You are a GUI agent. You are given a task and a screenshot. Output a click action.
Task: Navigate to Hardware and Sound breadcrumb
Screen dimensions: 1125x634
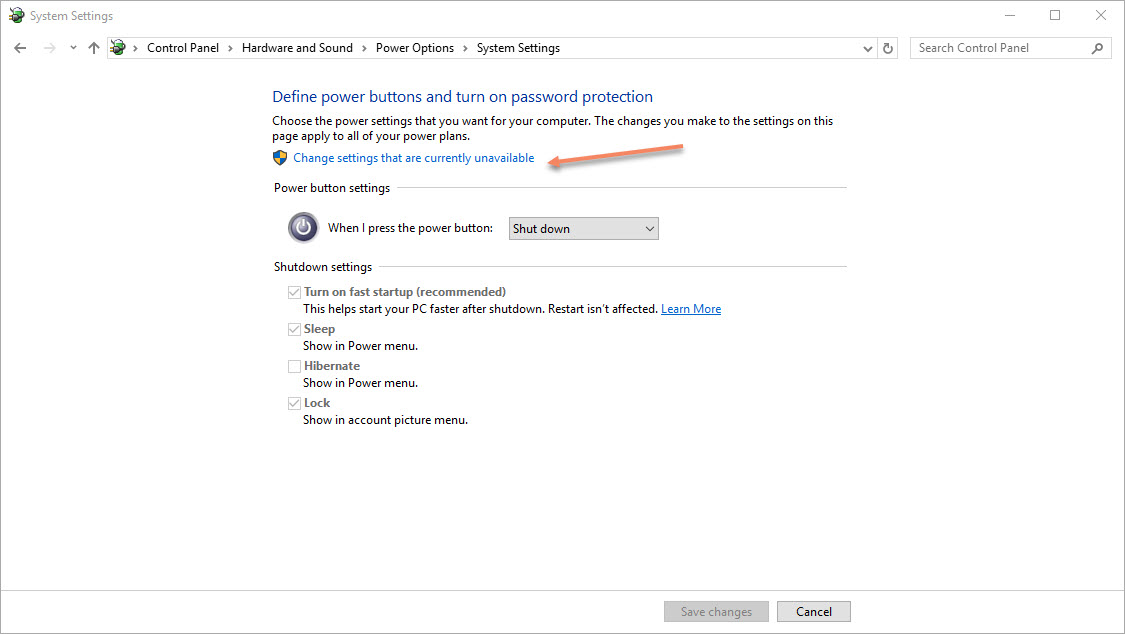click(297, 47)
